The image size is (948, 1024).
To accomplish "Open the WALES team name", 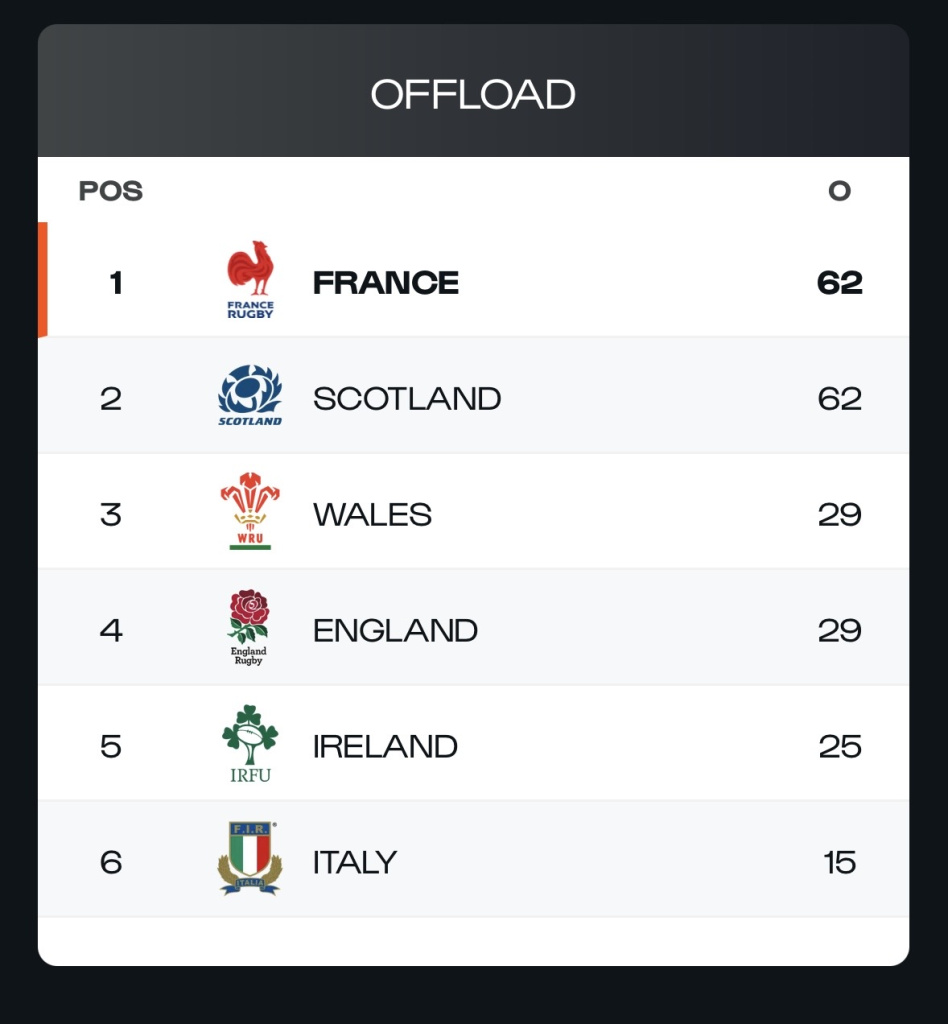I will pos(372,515).
